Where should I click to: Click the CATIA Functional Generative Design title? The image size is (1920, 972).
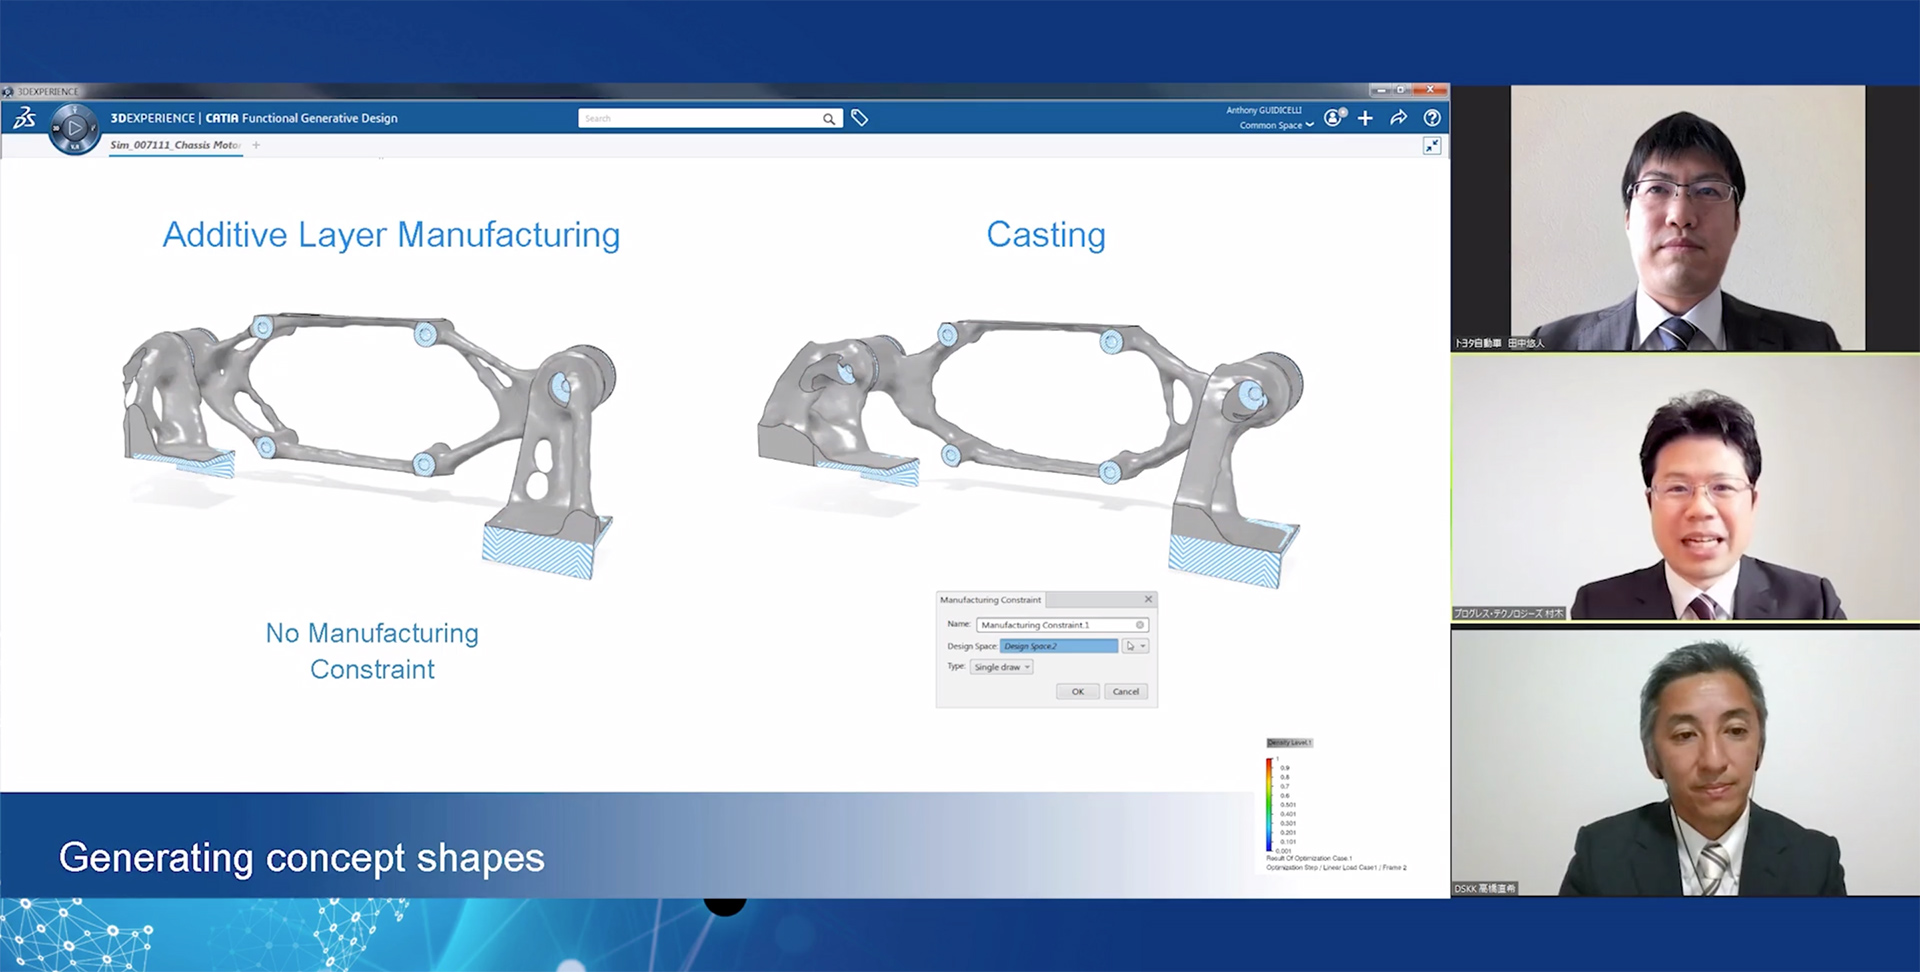(x=302, y=118)
